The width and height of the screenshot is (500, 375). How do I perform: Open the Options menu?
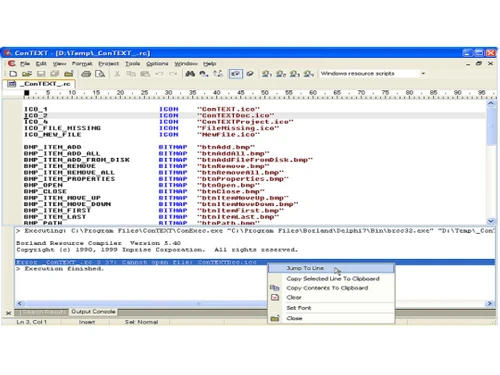pyautogui.click(x=157, y=63)
